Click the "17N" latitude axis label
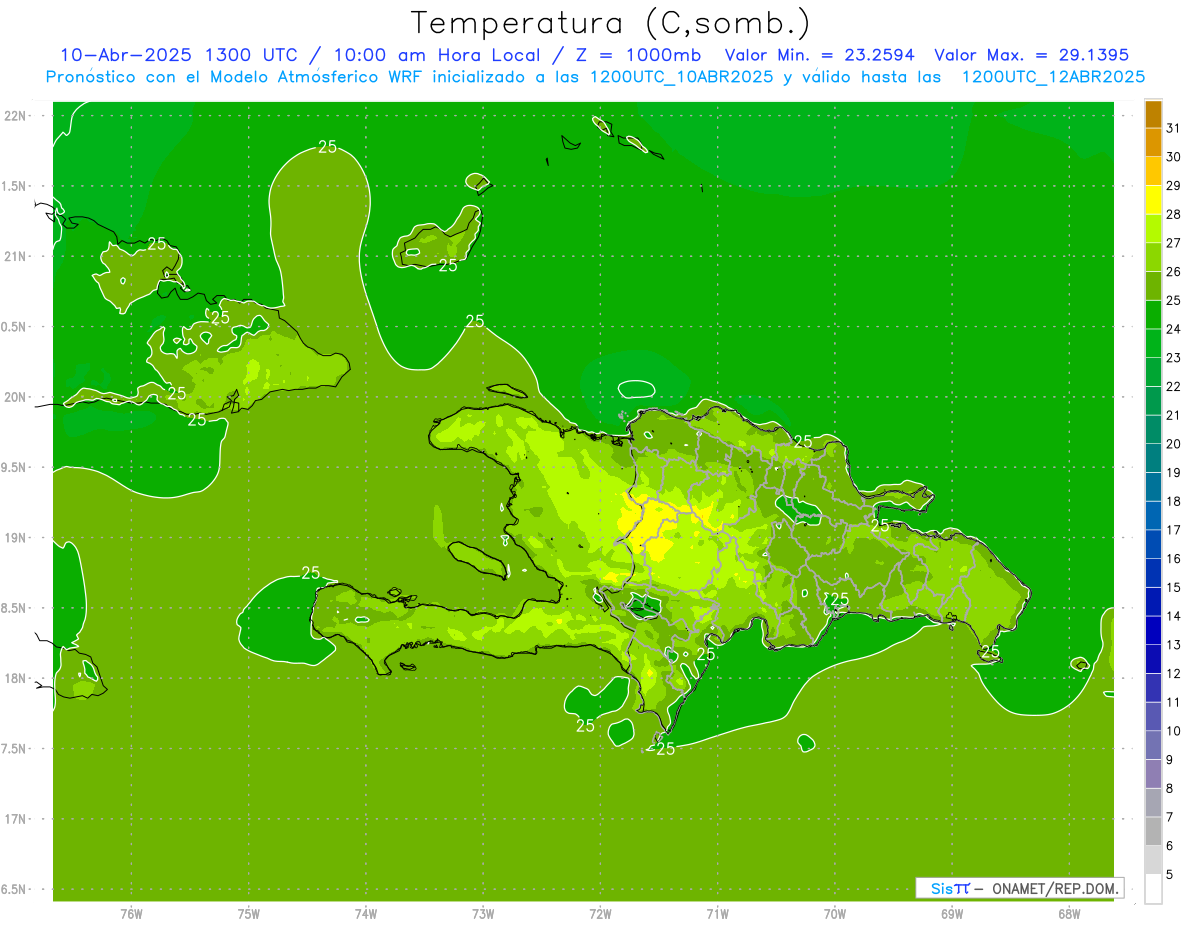The width and height of the screenshot is (1200, 927). [x=15, y=819]
